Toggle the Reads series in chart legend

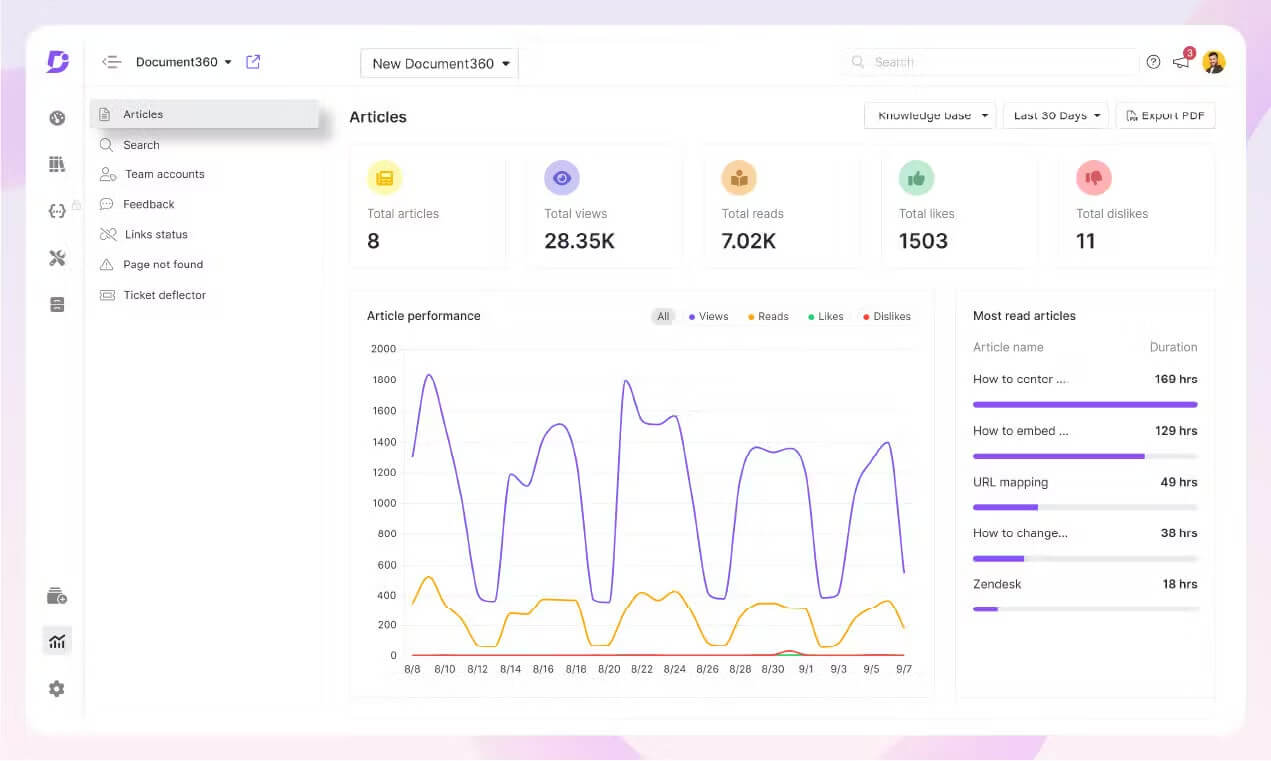click(768, 316)
